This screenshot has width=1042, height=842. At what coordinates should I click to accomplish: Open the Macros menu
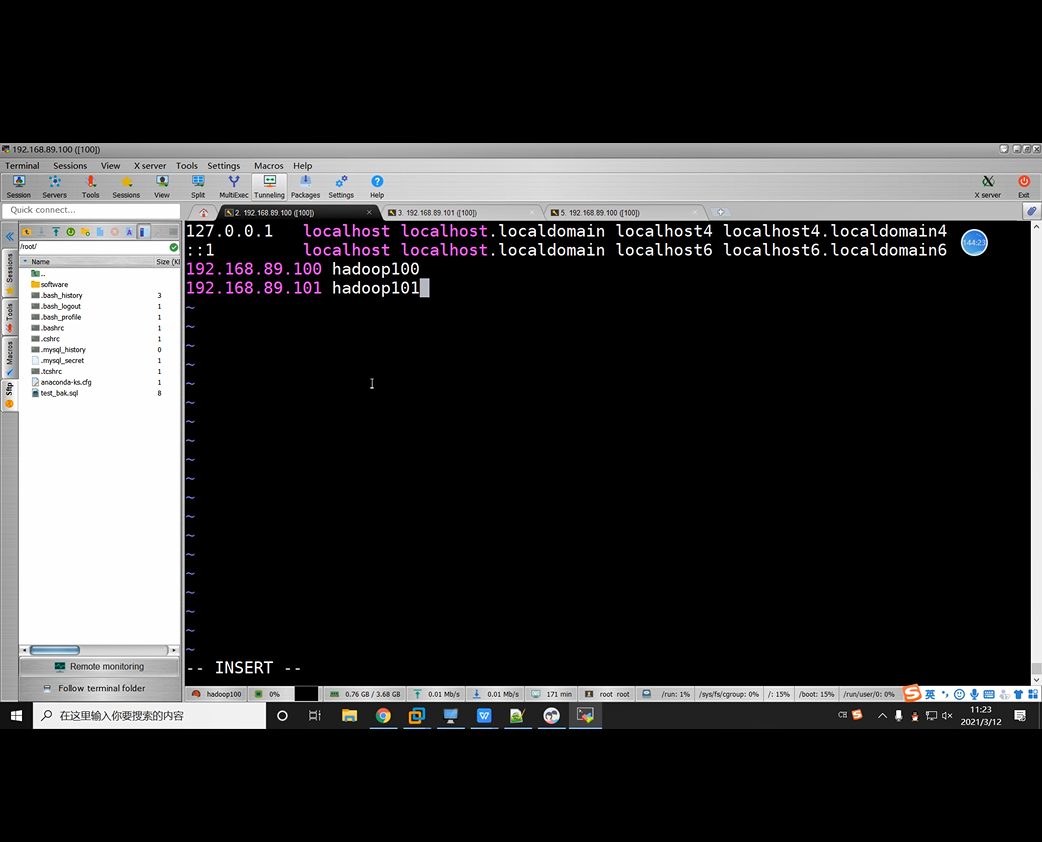(x=268, y=165)
